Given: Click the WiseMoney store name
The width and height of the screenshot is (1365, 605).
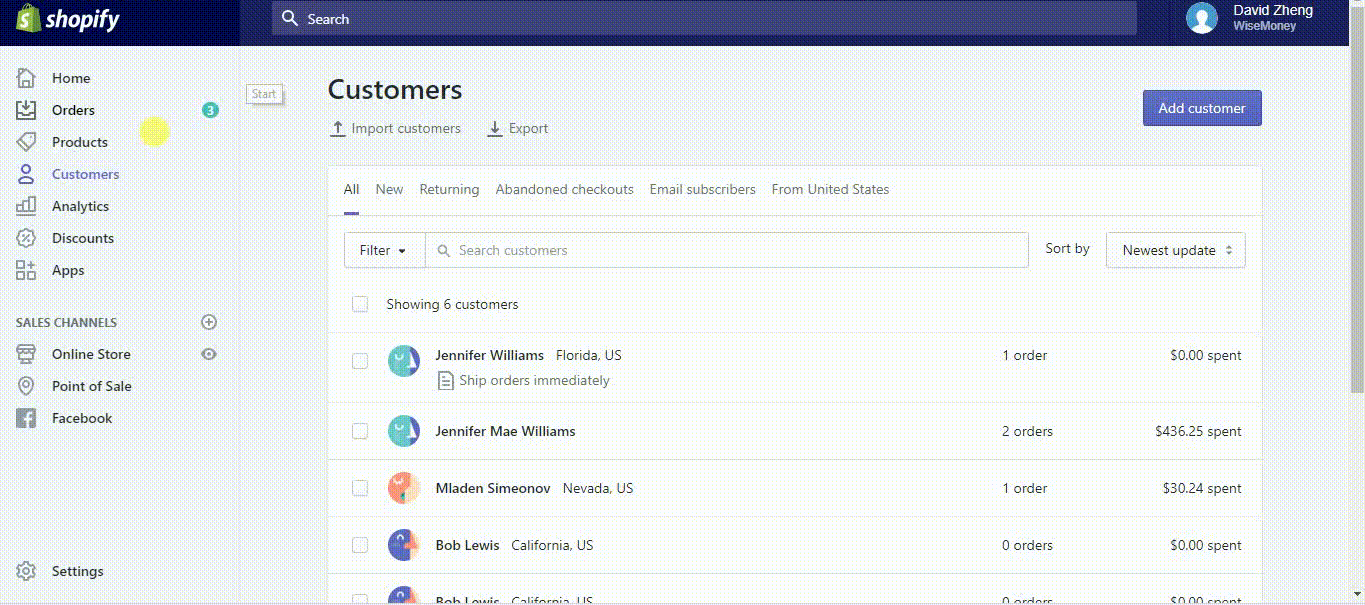Looking at the screenshot, I should 1264,26.
